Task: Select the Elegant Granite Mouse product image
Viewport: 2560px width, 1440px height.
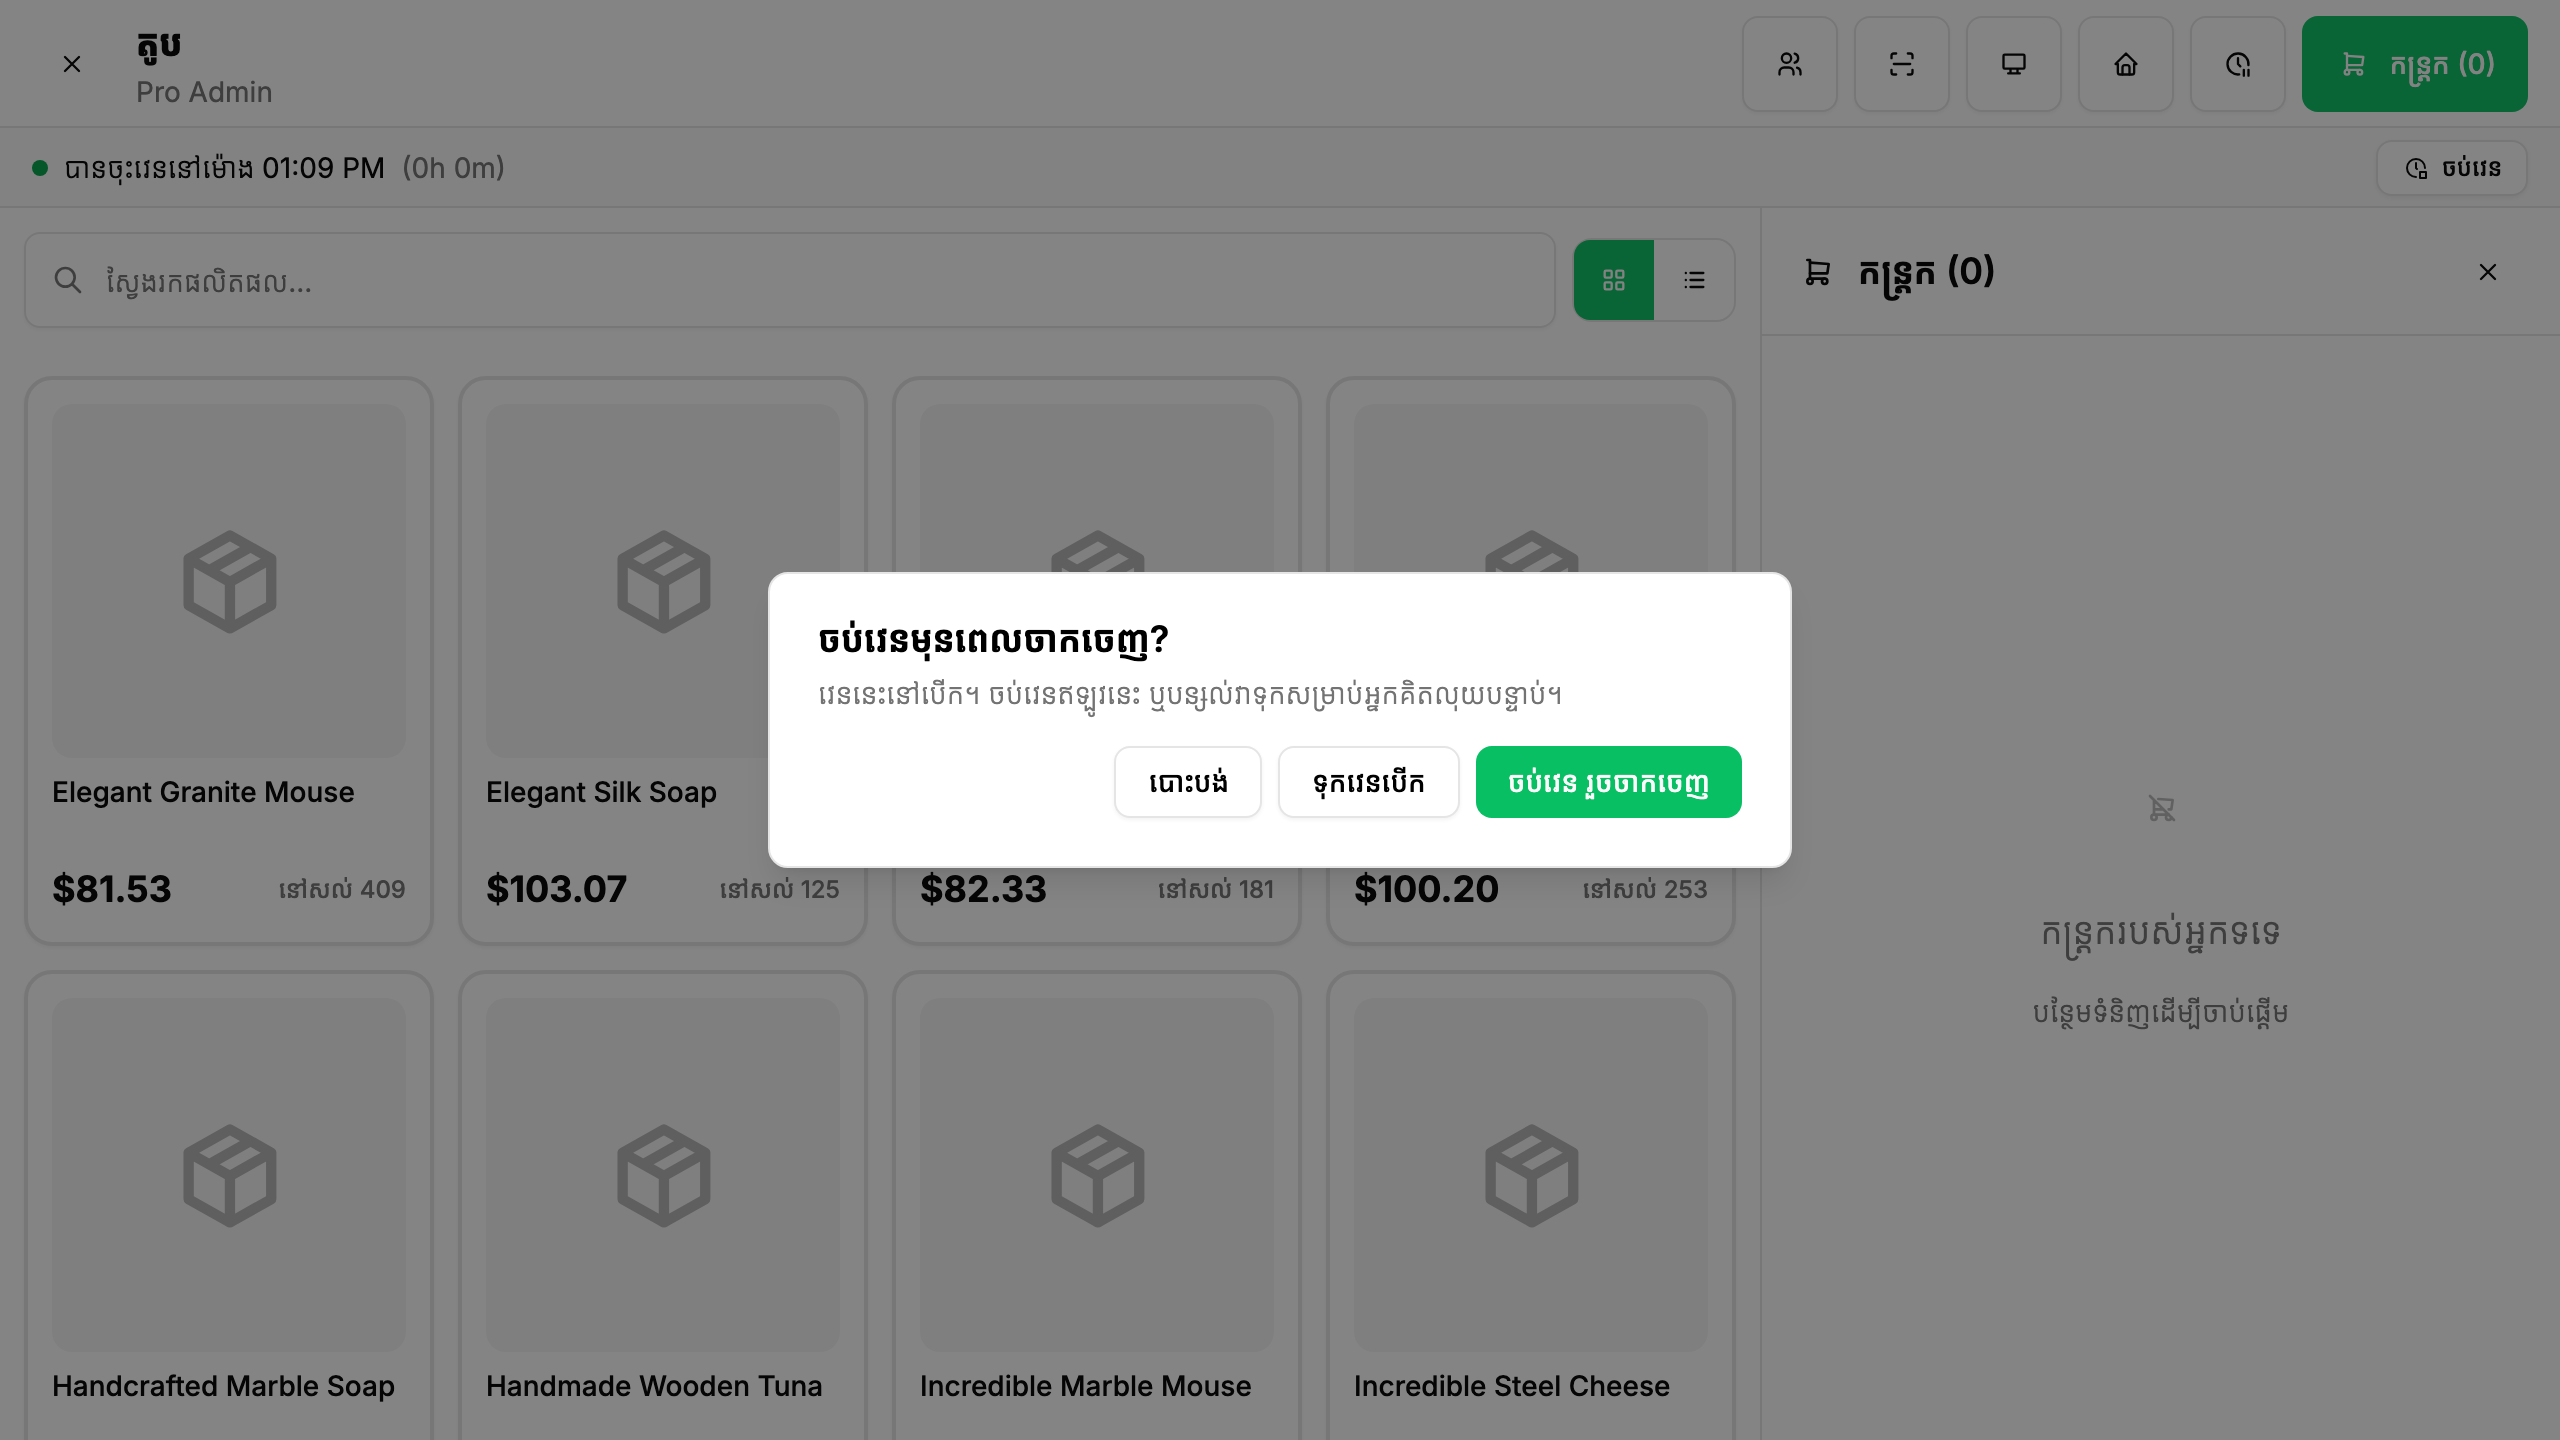Action: pyautogui.click(x=229, y=581)
